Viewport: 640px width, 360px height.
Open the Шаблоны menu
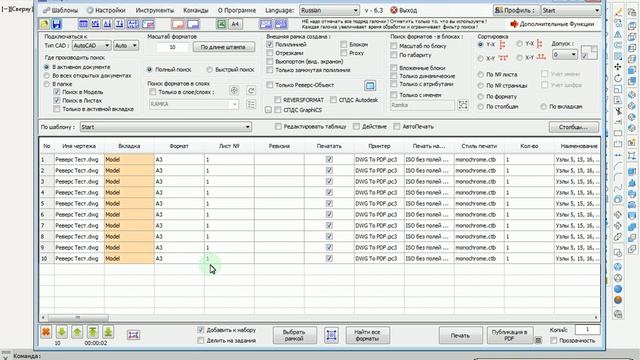(60, 10)
